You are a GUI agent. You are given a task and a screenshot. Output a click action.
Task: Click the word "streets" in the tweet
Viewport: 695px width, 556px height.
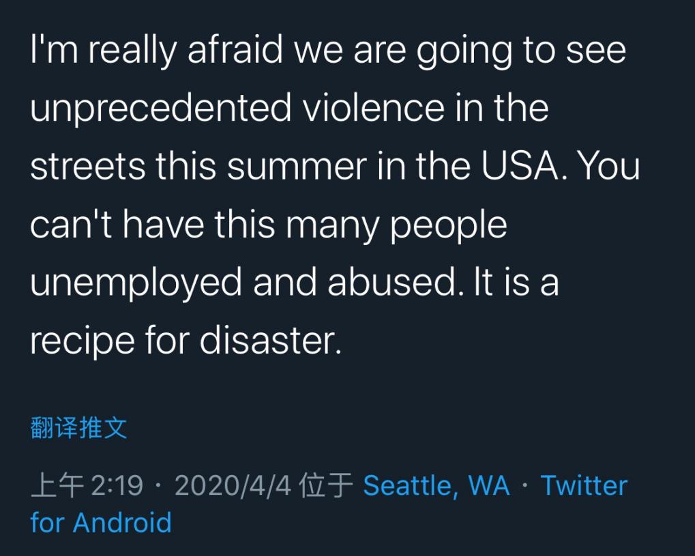(x=88, y=167)
